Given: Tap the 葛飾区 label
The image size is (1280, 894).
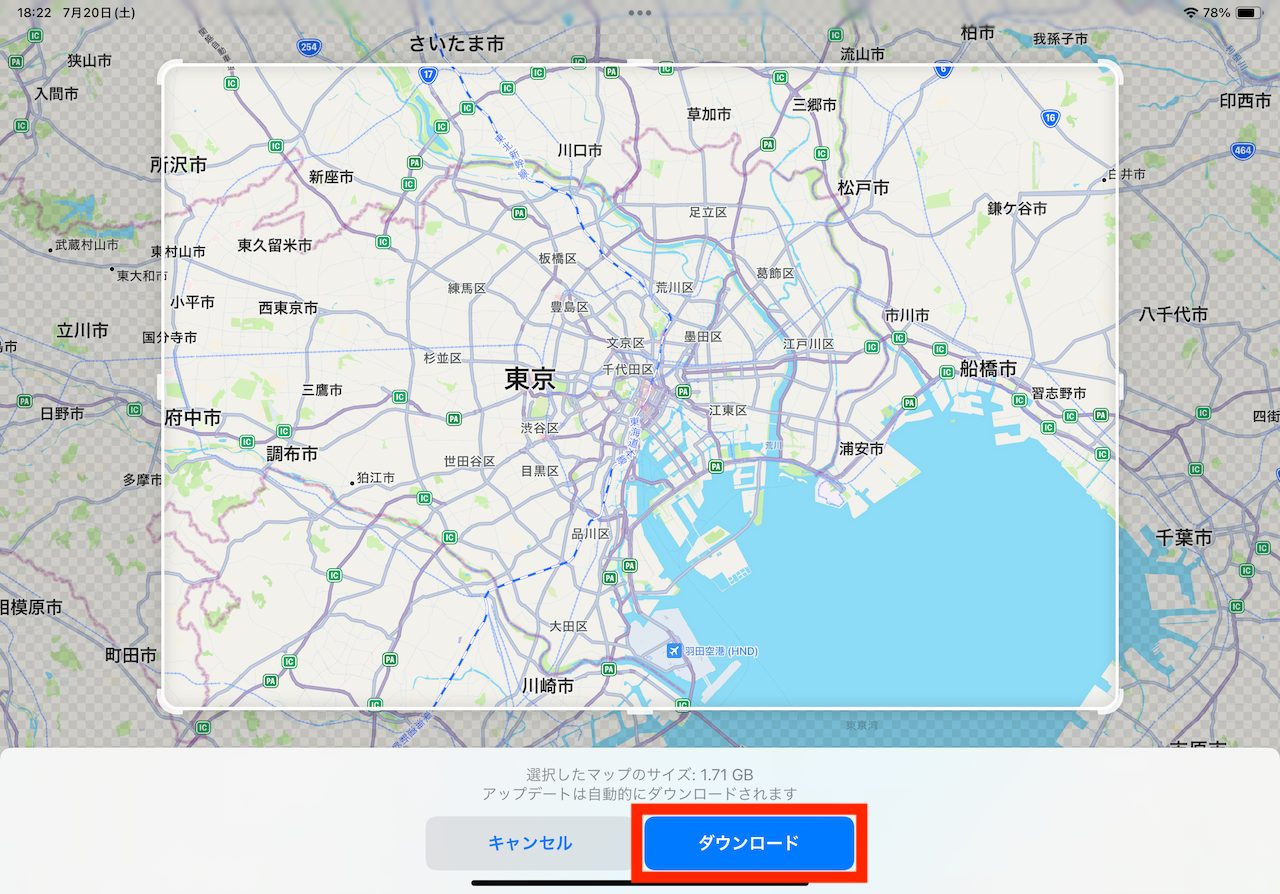Looking at the screenshot, I should click(x=775, y=273).
